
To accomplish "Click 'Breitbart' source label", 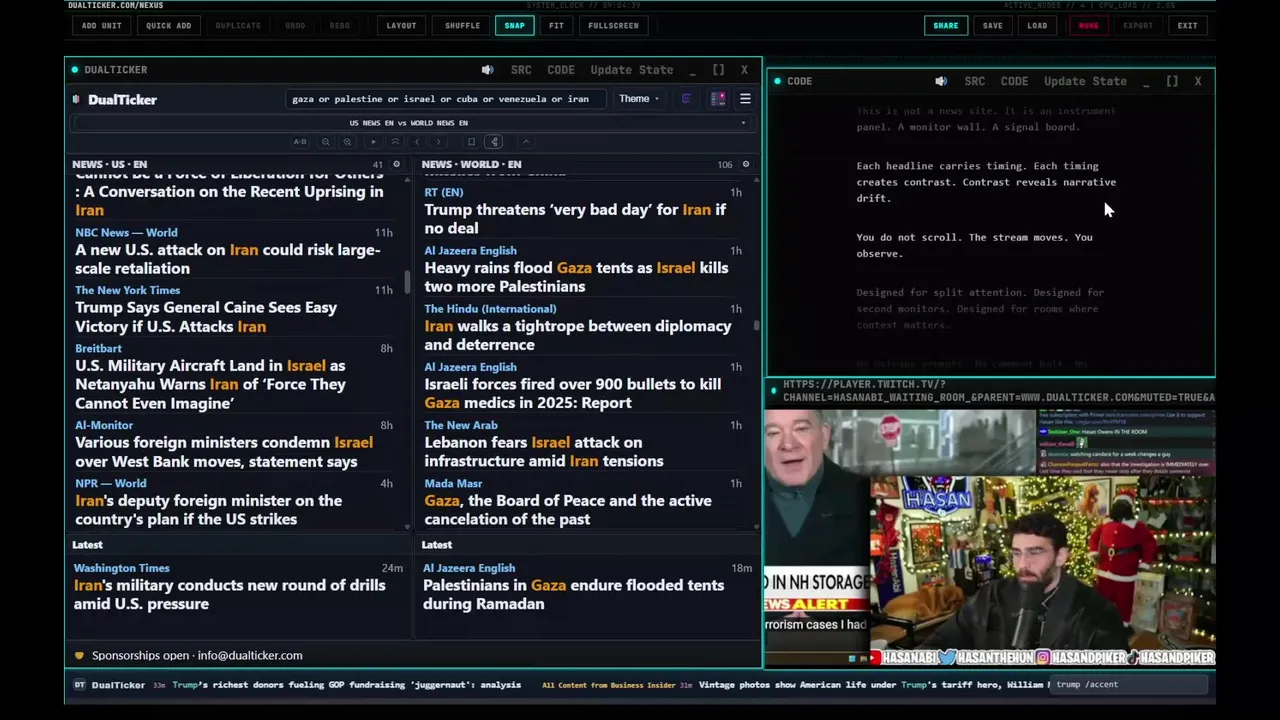I will pyautogui.click(x=98, y=349).
